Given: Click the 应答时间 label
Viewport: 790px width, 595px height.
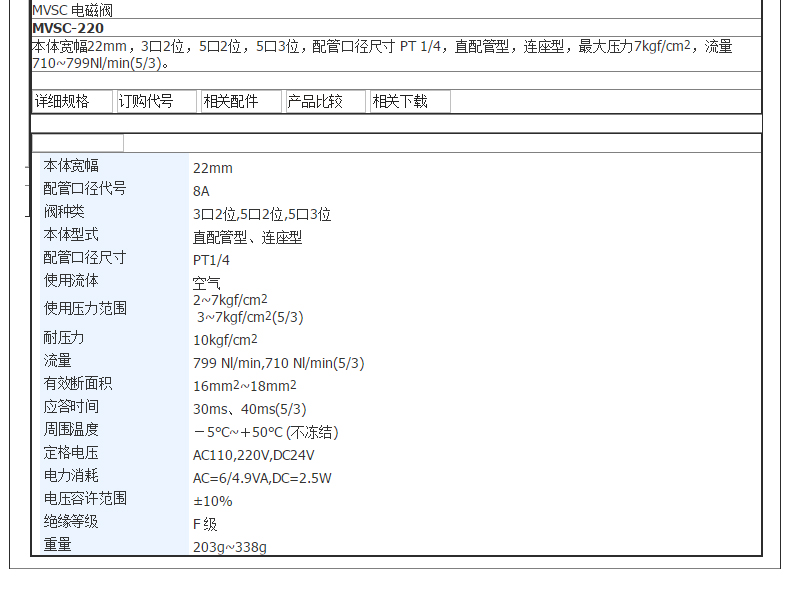Looking at the screenshot, I should [x=71, y=406].
